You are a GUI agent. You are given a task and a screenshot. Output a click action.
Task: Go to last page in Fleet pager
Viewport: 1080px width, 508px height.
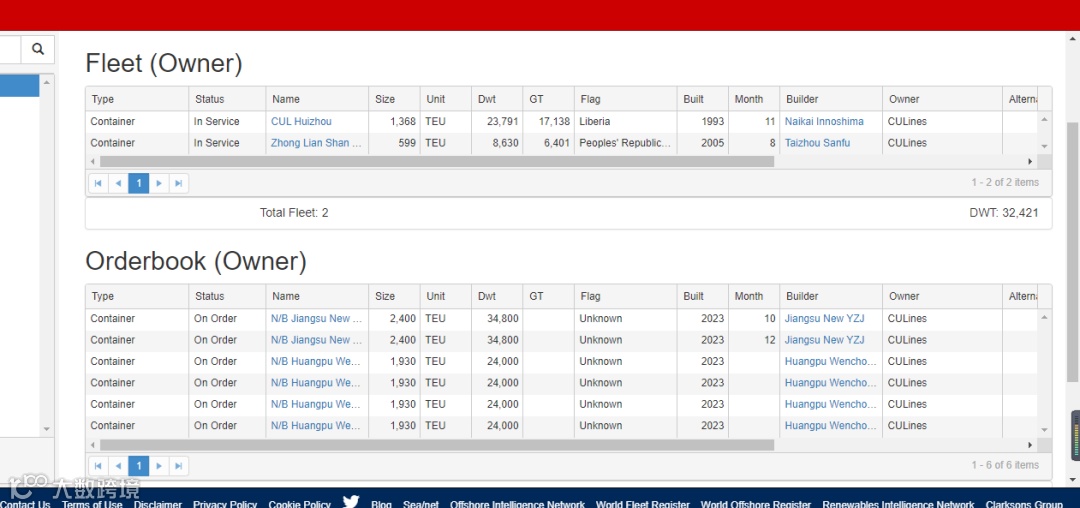point(178,183)
